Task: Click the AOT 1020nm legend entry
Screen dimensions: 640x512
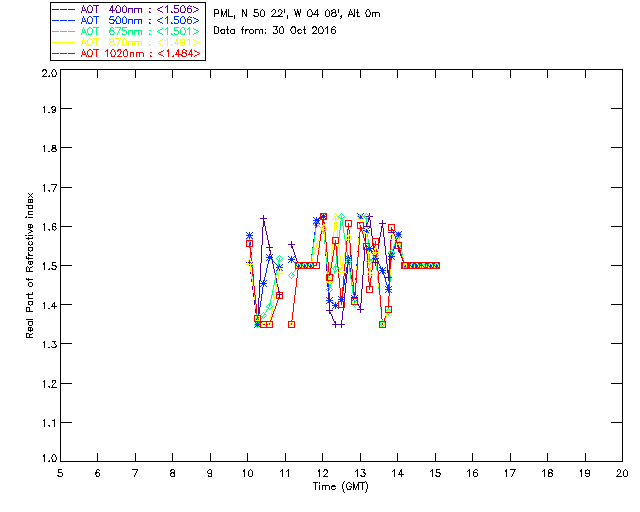Action: (x=126, y=53)
